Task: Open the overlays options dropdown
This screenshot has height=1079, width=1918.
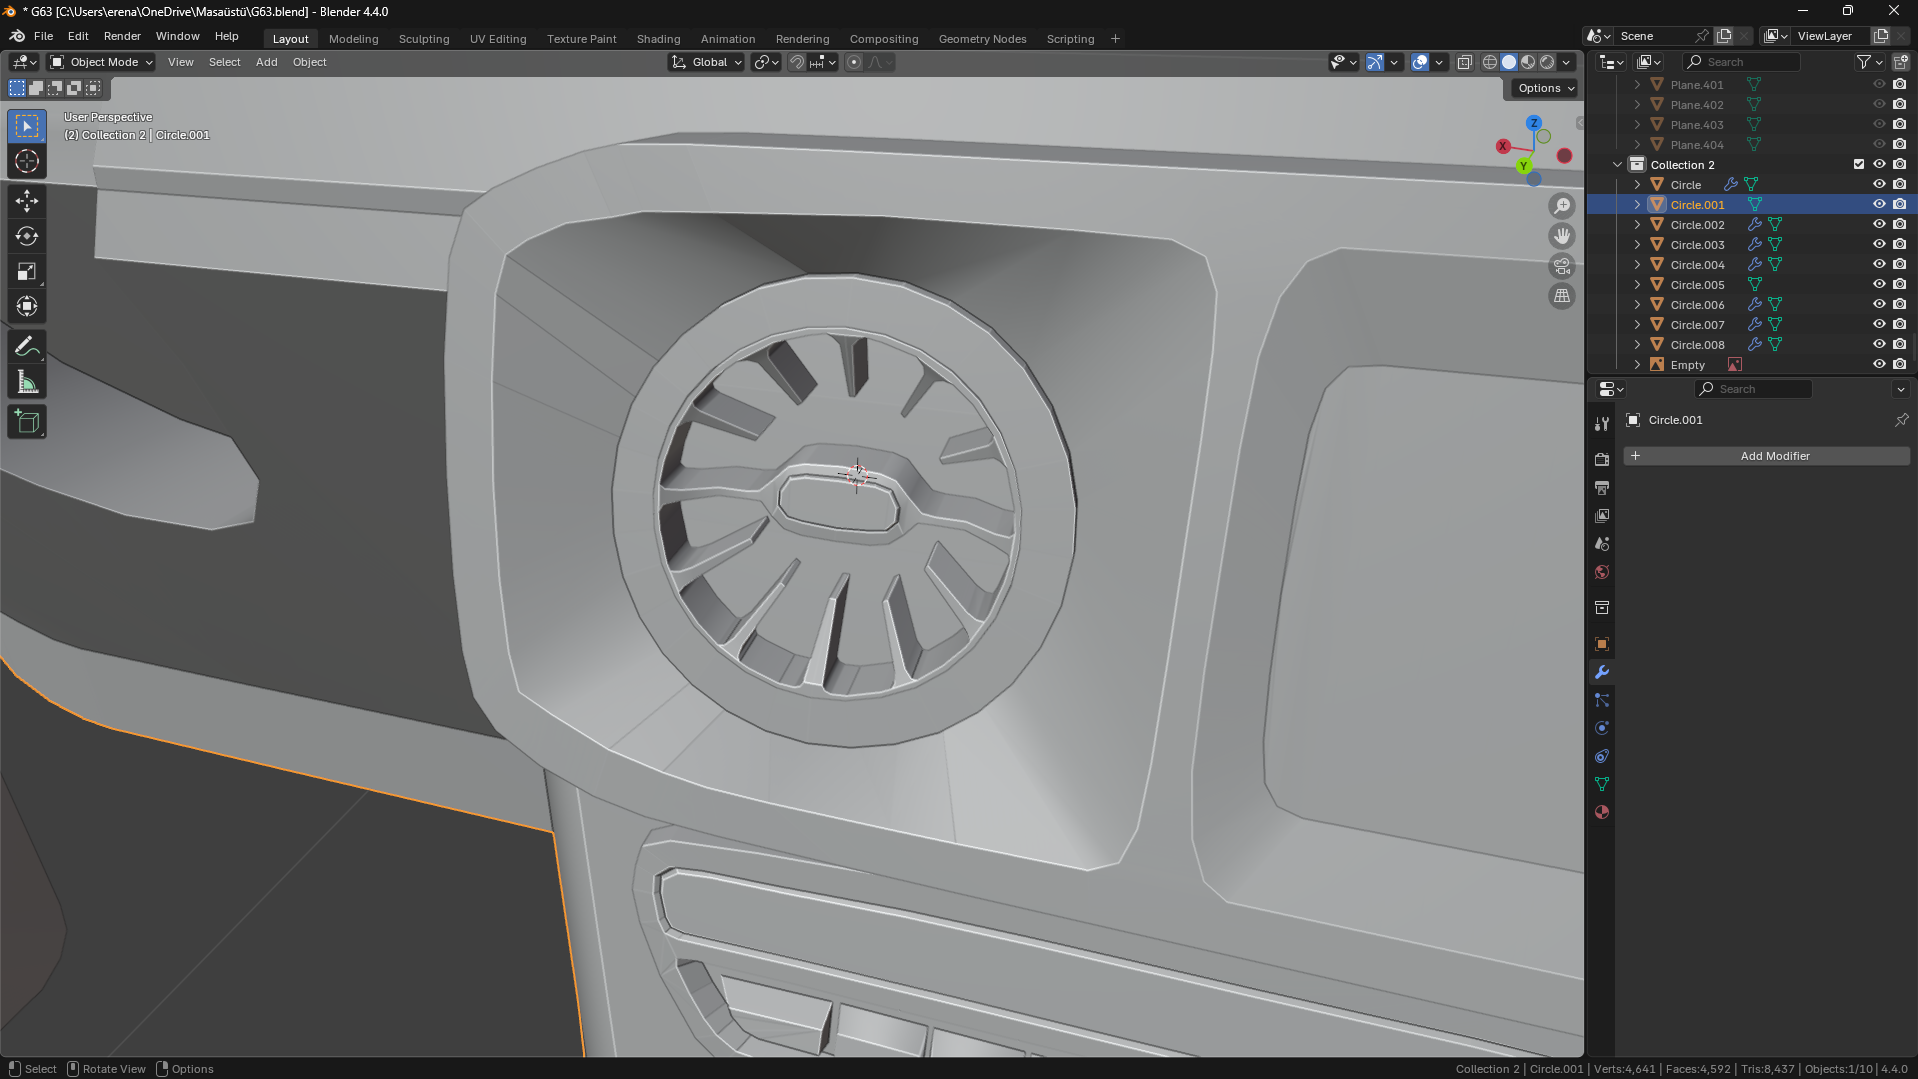Action: click(1439, 62)
